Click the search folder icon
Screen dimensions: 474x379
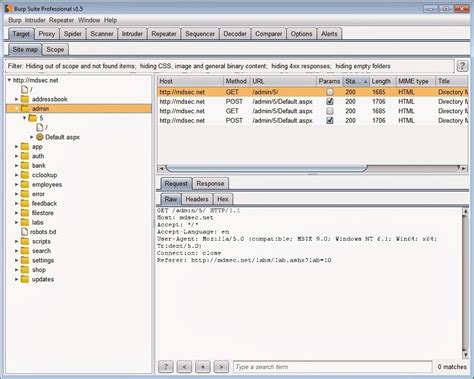click(25, 251)
